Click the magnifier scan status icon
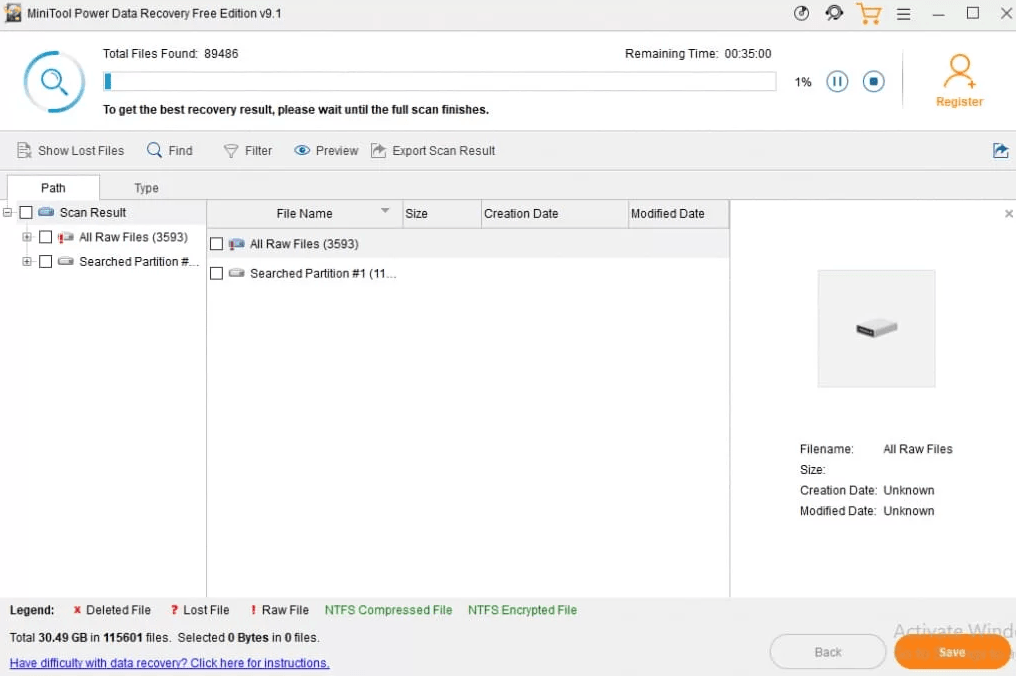 coord(54,82)
